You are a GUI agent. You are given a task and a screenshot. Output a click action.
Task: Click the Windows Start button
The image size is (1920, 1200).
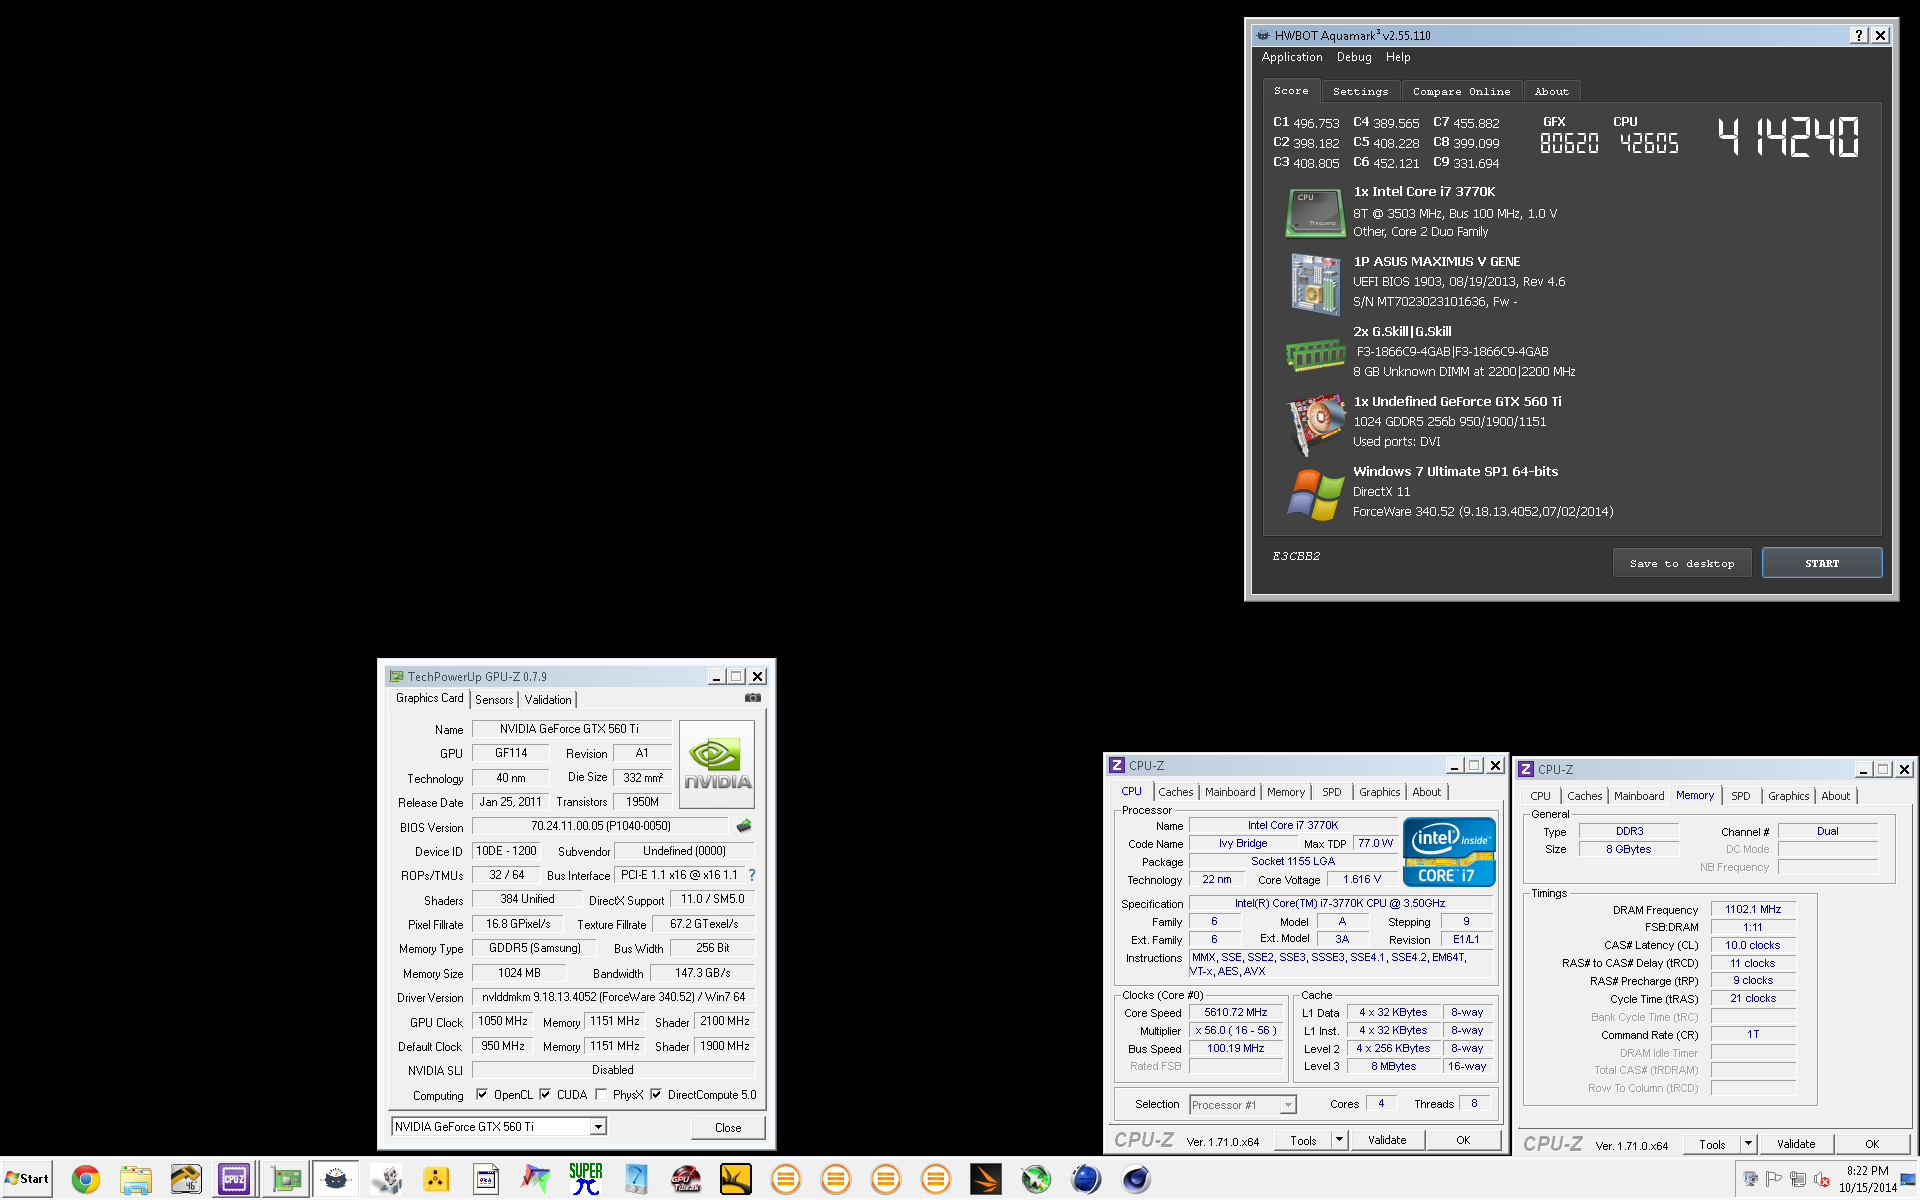[27, 1179]
